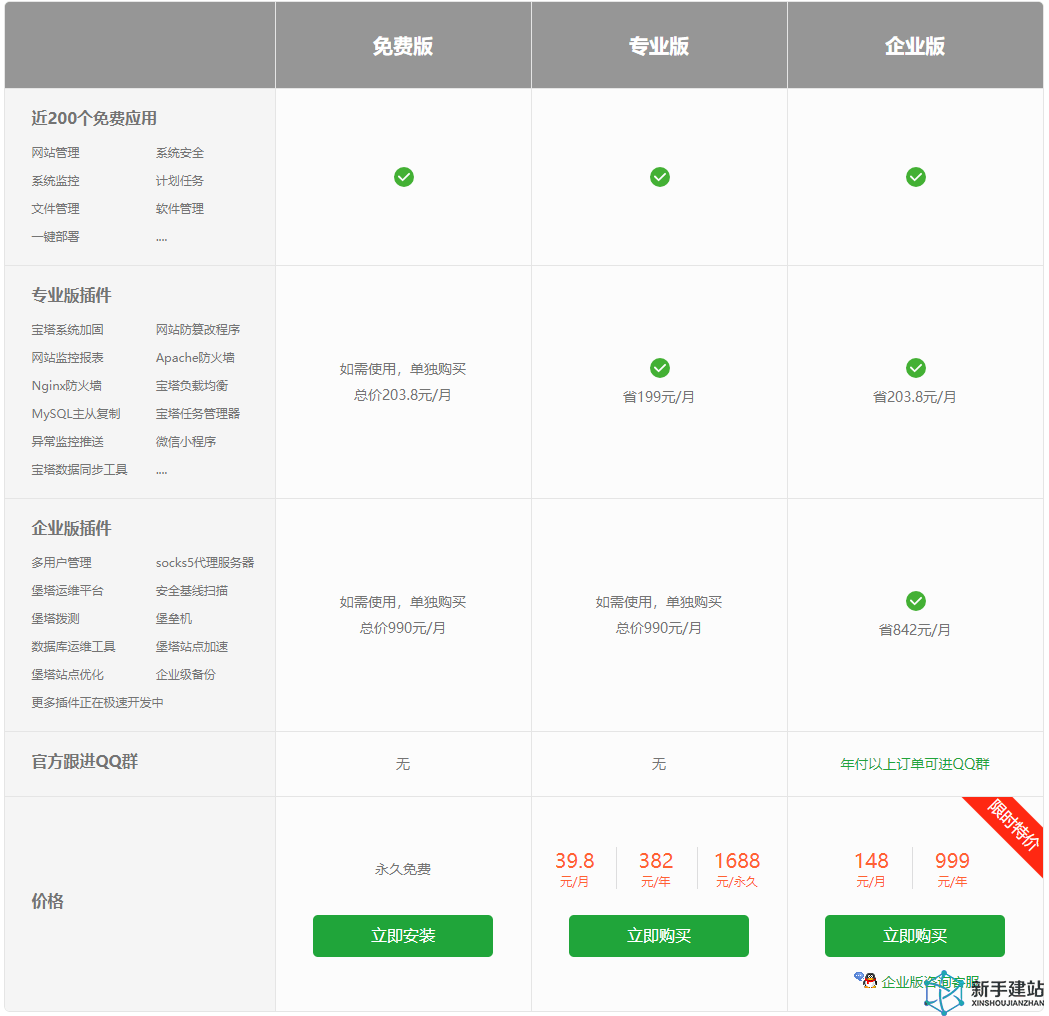Click 堡塔站点优化 enterprise plugin text

(x=68, y=675)
